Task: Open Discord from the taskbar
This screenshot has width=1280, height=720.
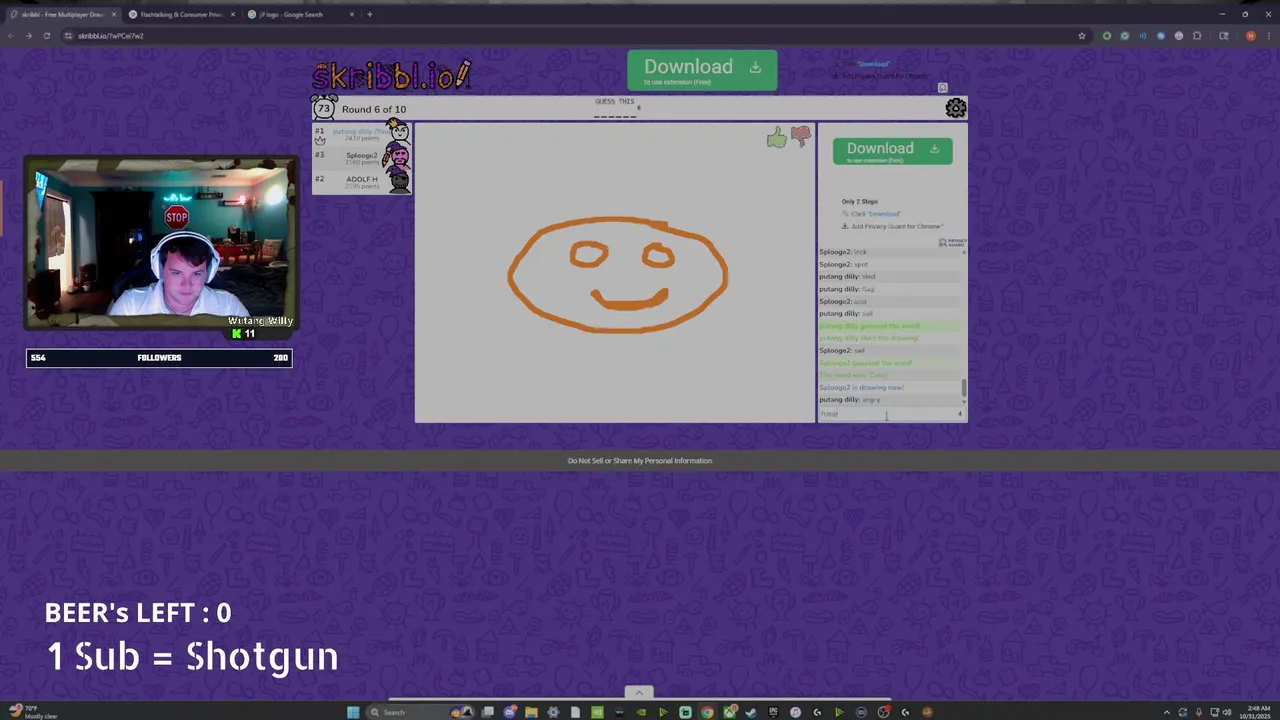Action: click(510, 712)
